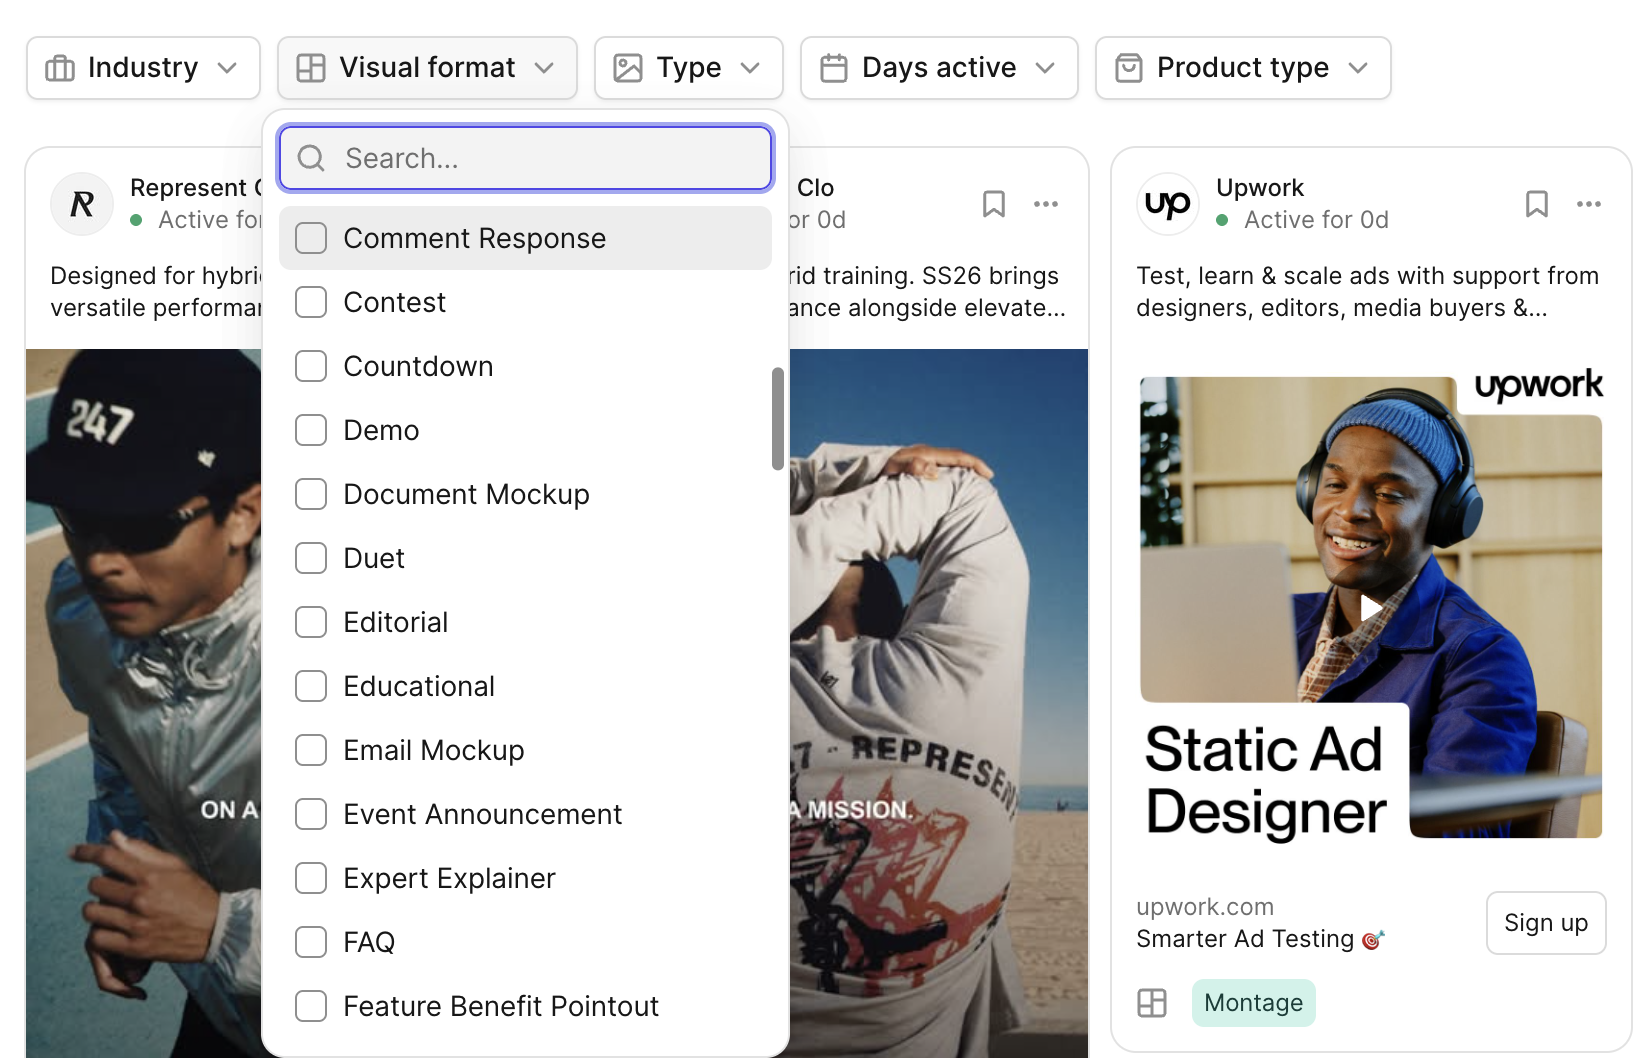Viewport: 1646px width, 1058px height.
Task: Focus the visual format Search field
Action: click(x=525, y=158)
